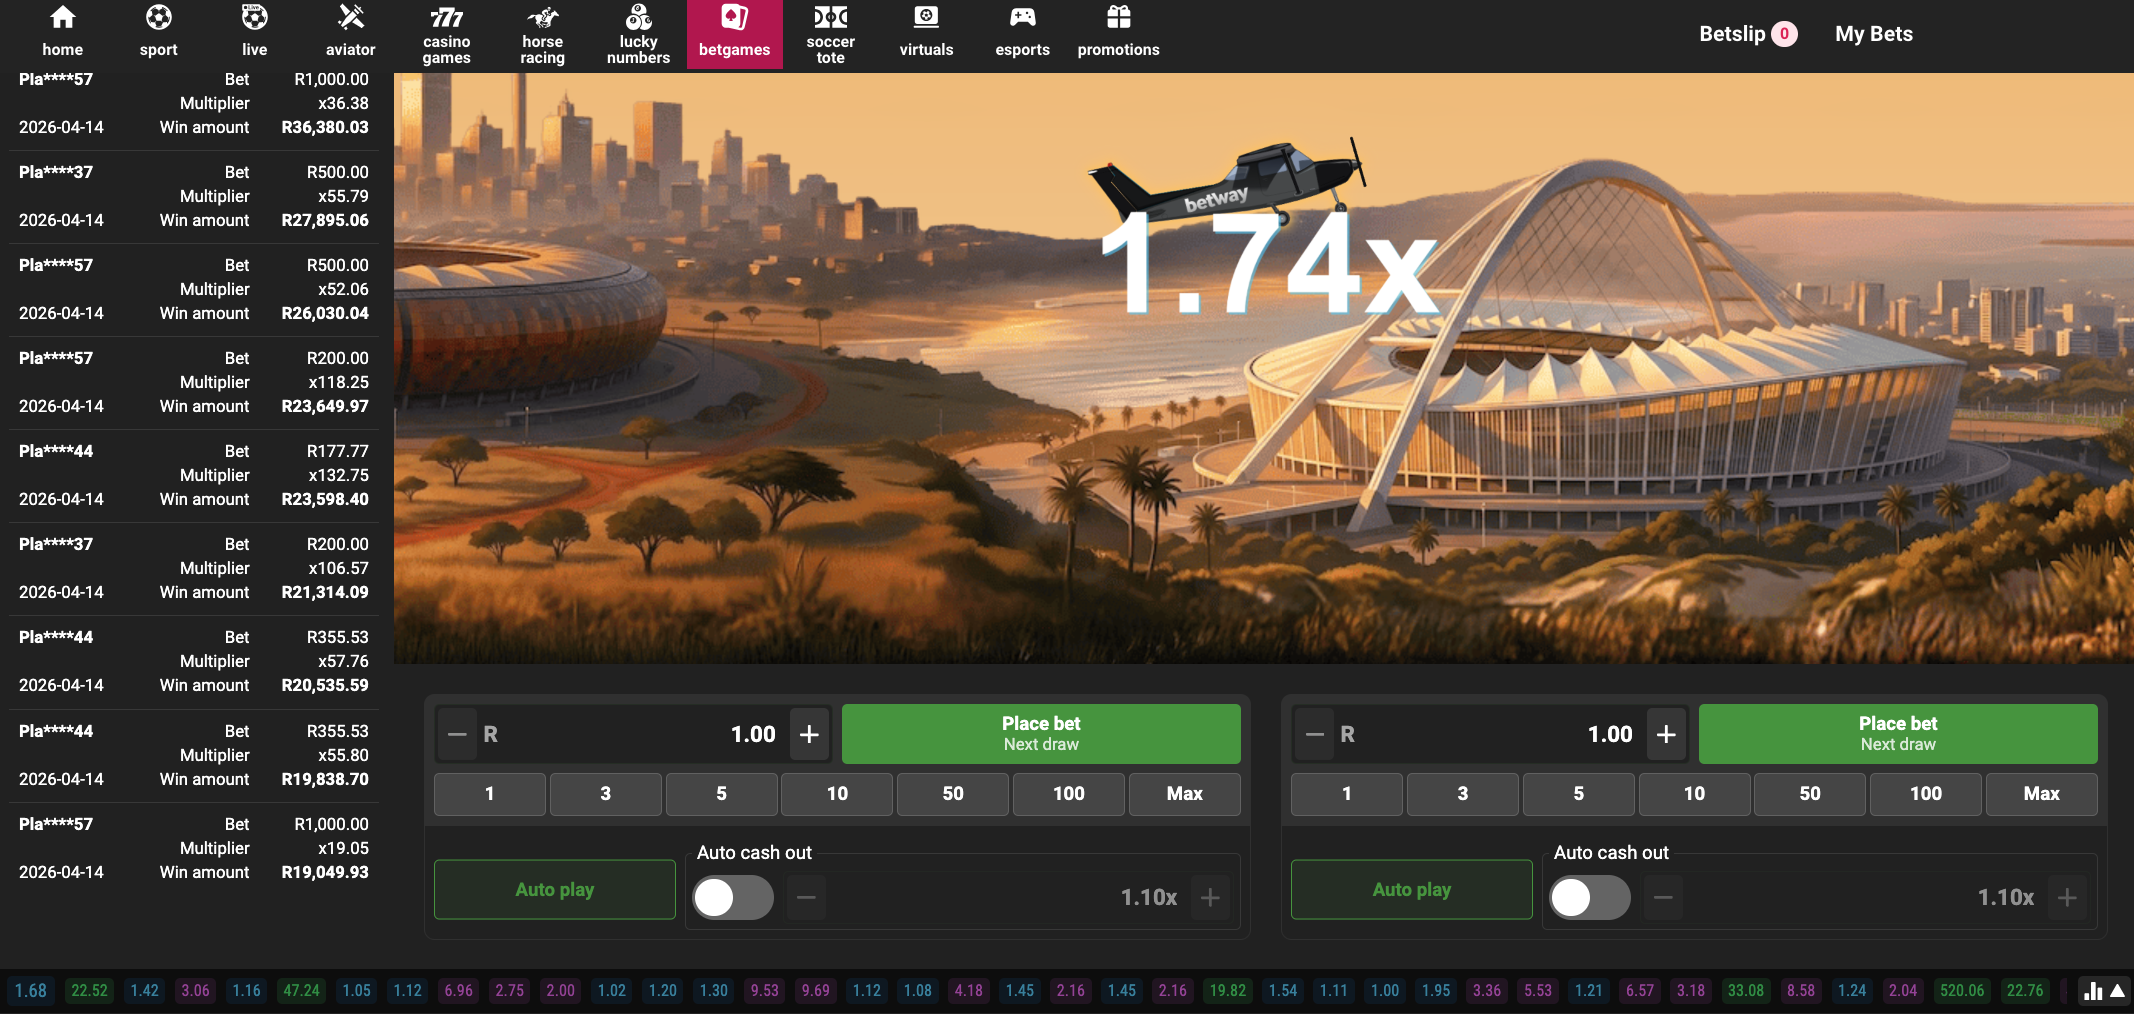Set right panel stake to 50

(x=1810, y=794)
